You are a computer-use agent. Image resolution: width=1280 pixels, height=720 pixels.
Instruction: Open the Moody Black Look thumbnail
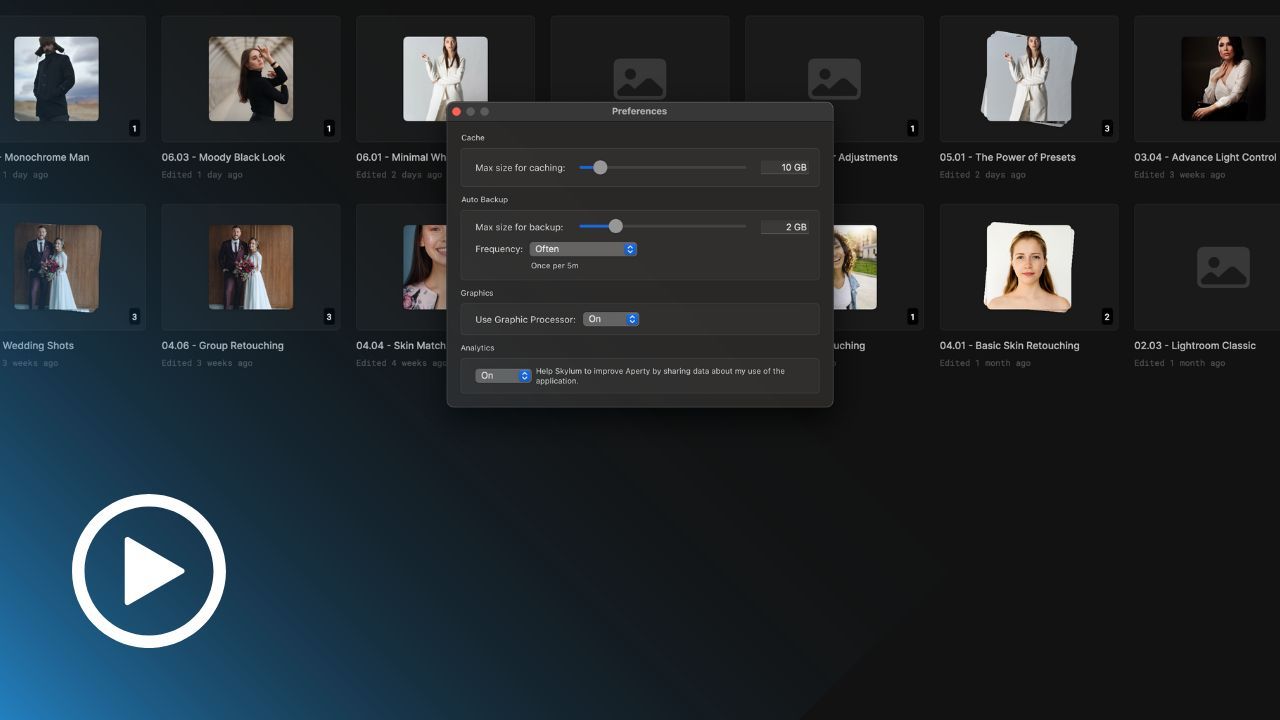click(x=251, y=79)
